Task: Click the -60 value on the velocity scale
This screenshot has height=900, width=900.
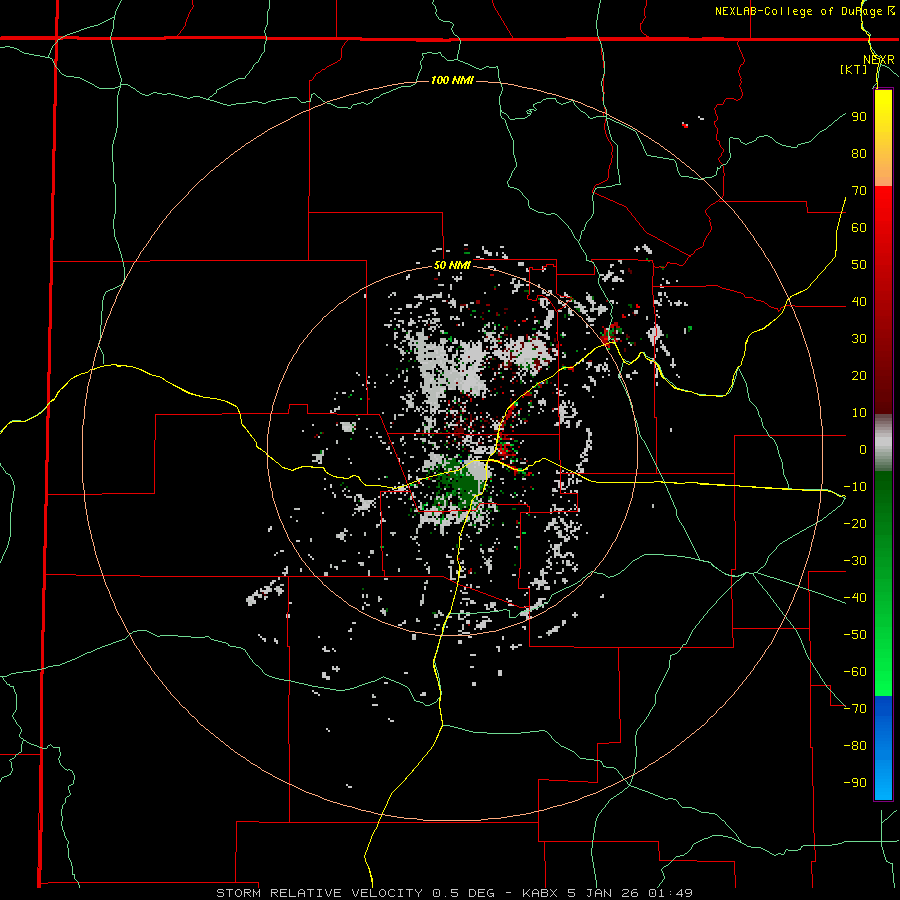Action: click(855, 672)
